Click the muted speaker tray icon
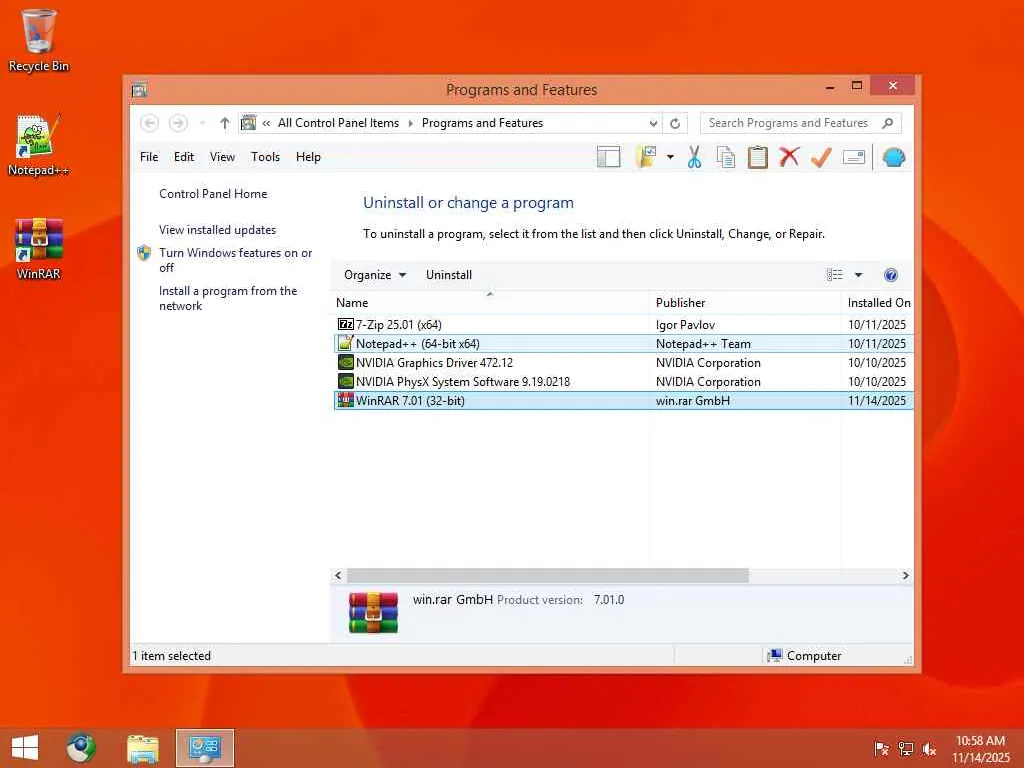This screenshot has width=1024, height=768. coord(929,748)
